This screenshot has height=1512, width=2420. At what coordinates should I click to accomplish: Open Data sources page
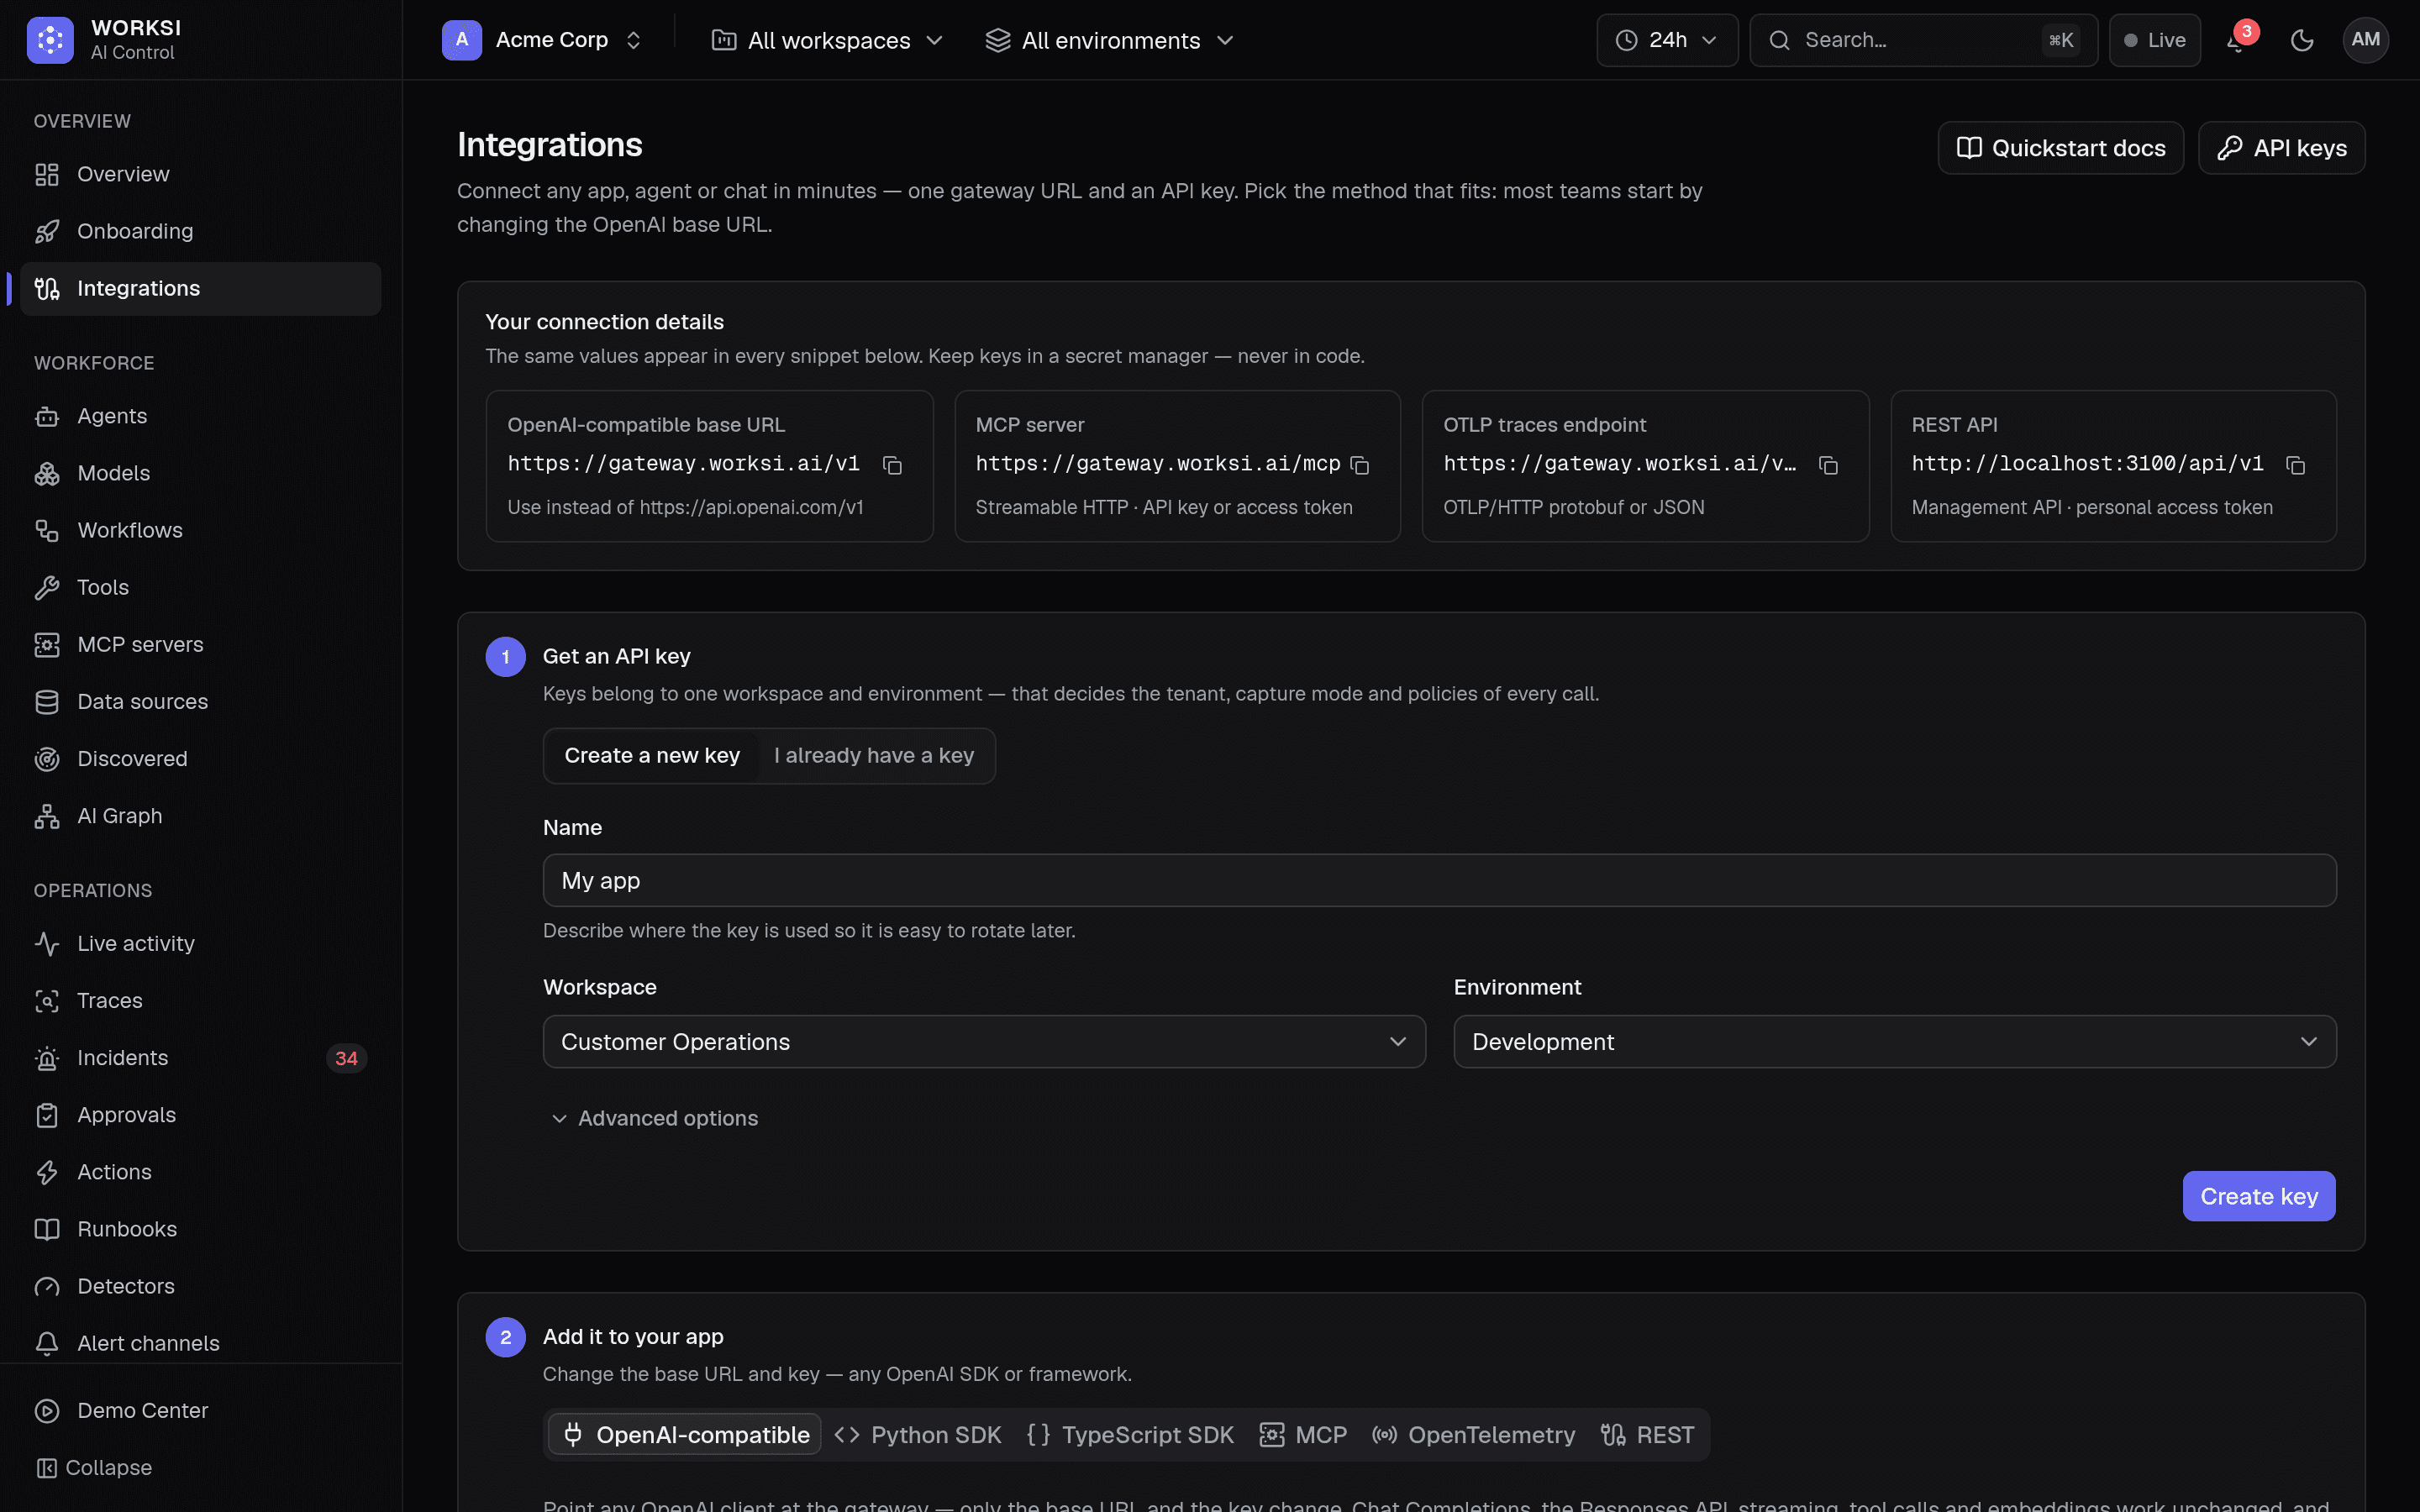click(200, 701)
